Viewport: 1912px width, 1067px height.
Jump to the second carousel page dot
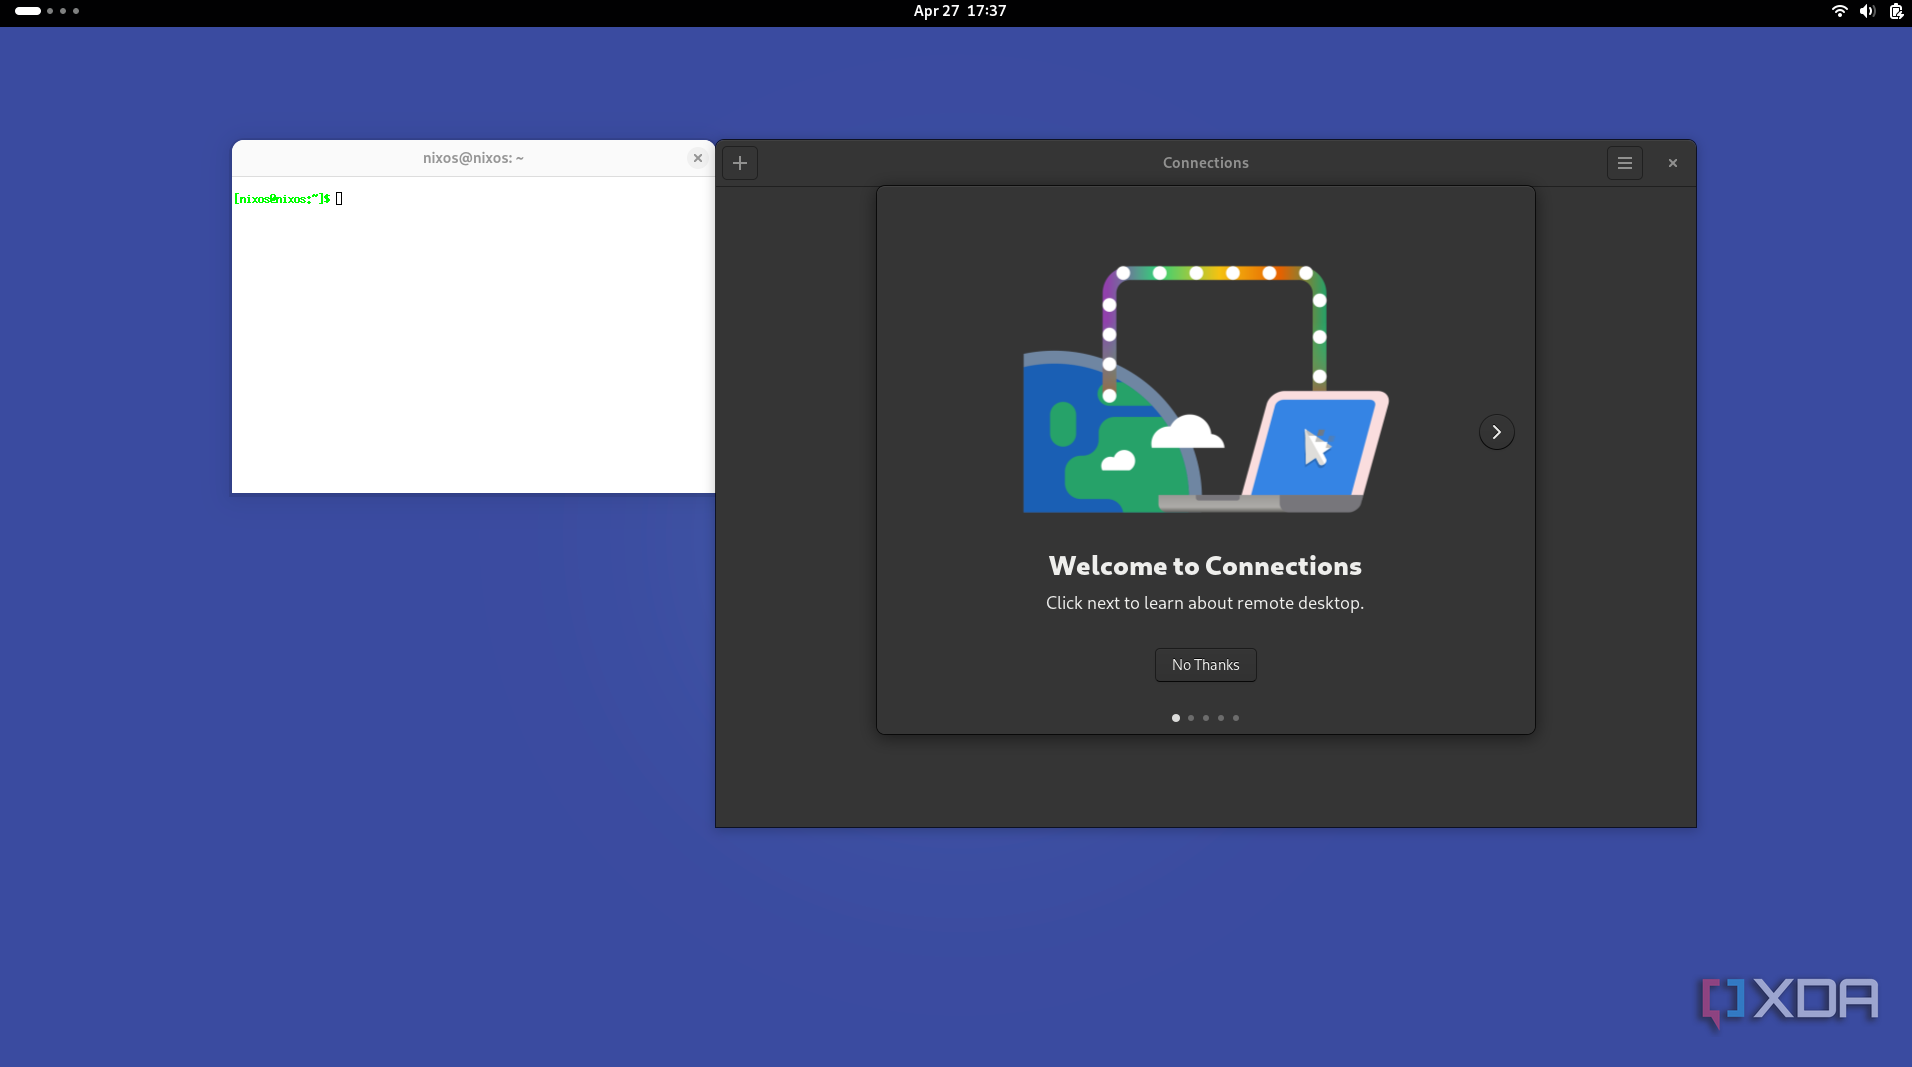(x=1191, y=718)
